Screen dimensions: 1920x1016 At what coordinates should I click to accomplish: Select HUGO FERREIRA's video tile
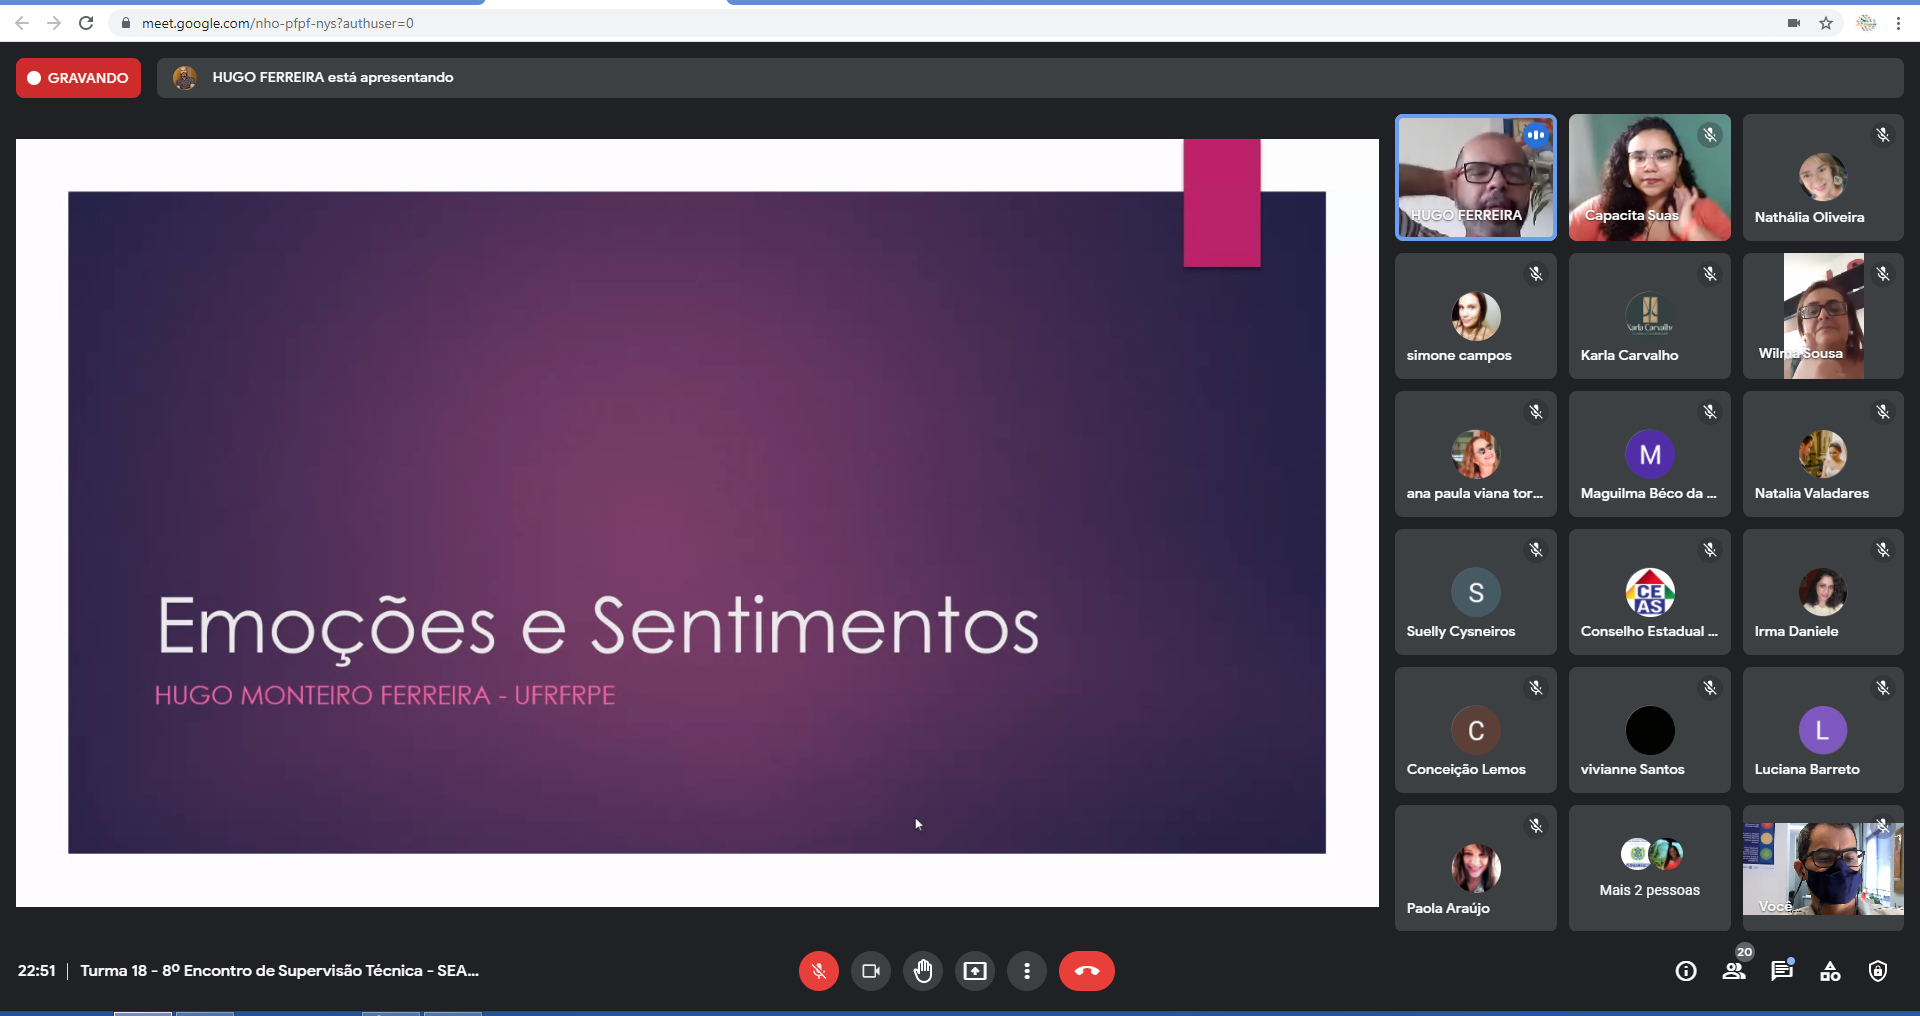1475,178
